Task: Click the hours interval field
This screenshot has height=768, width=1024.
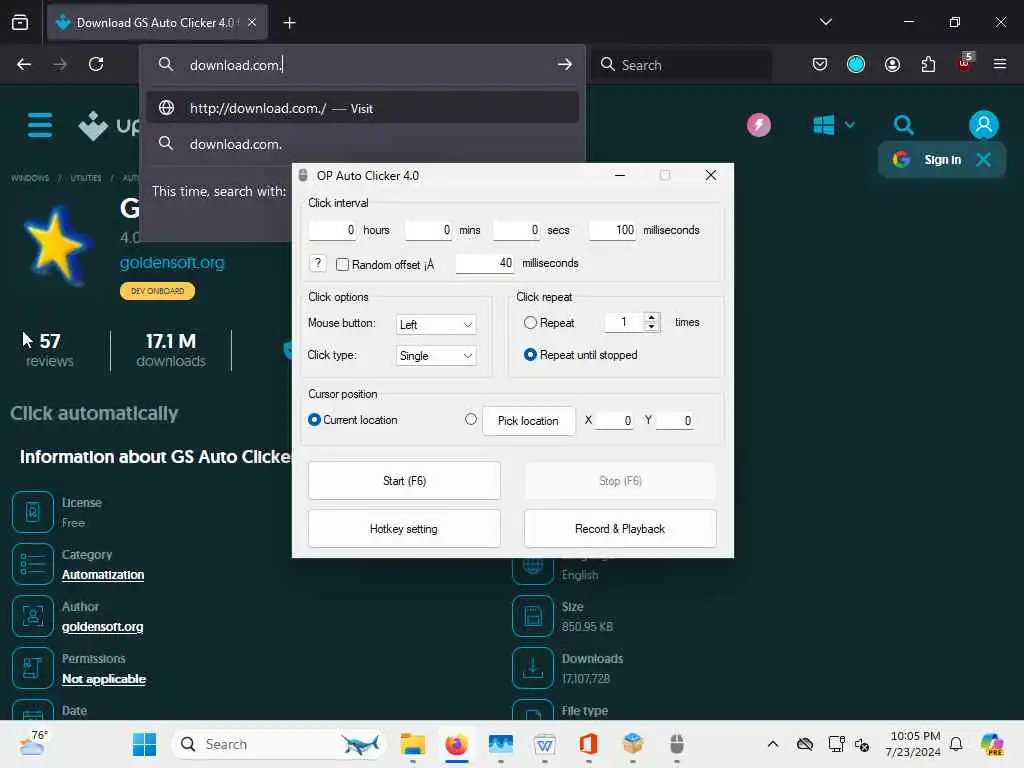Action: (332, 230)
